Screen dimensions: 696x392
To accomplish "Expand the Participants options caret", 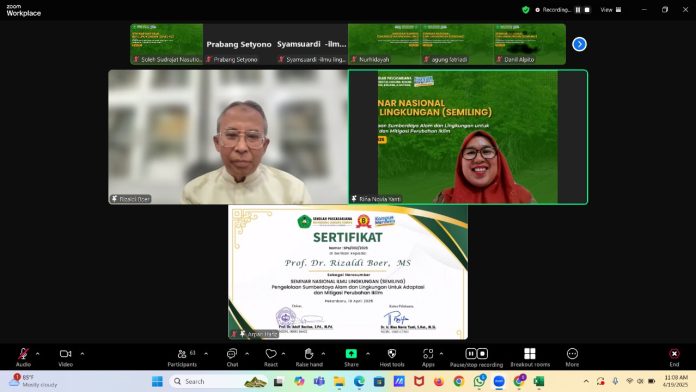I will [206, 354].
